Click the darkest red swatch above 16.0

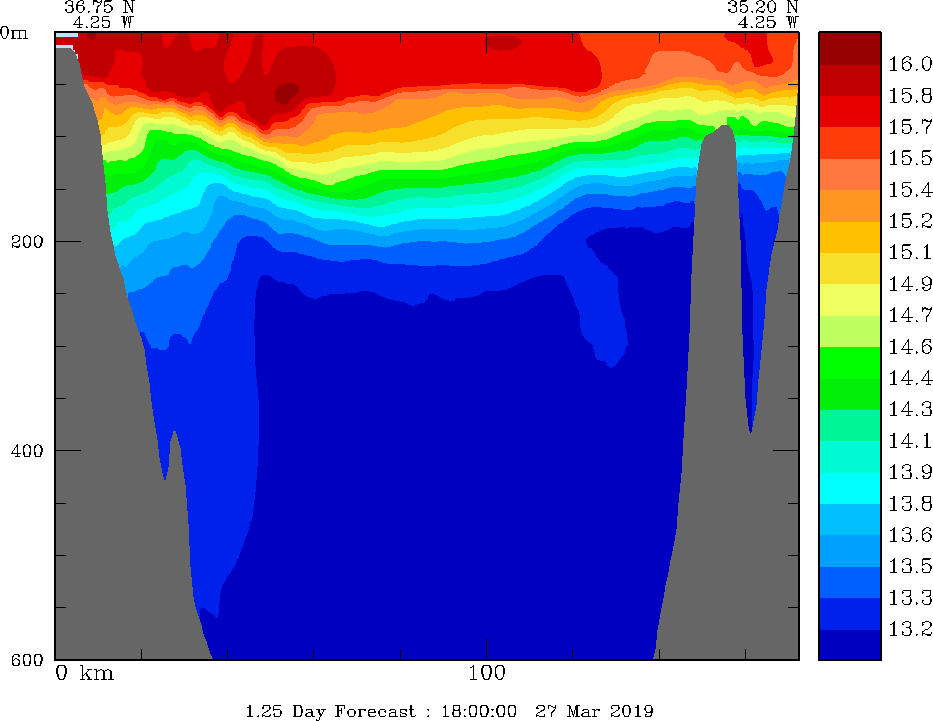[x=850, y=48]
